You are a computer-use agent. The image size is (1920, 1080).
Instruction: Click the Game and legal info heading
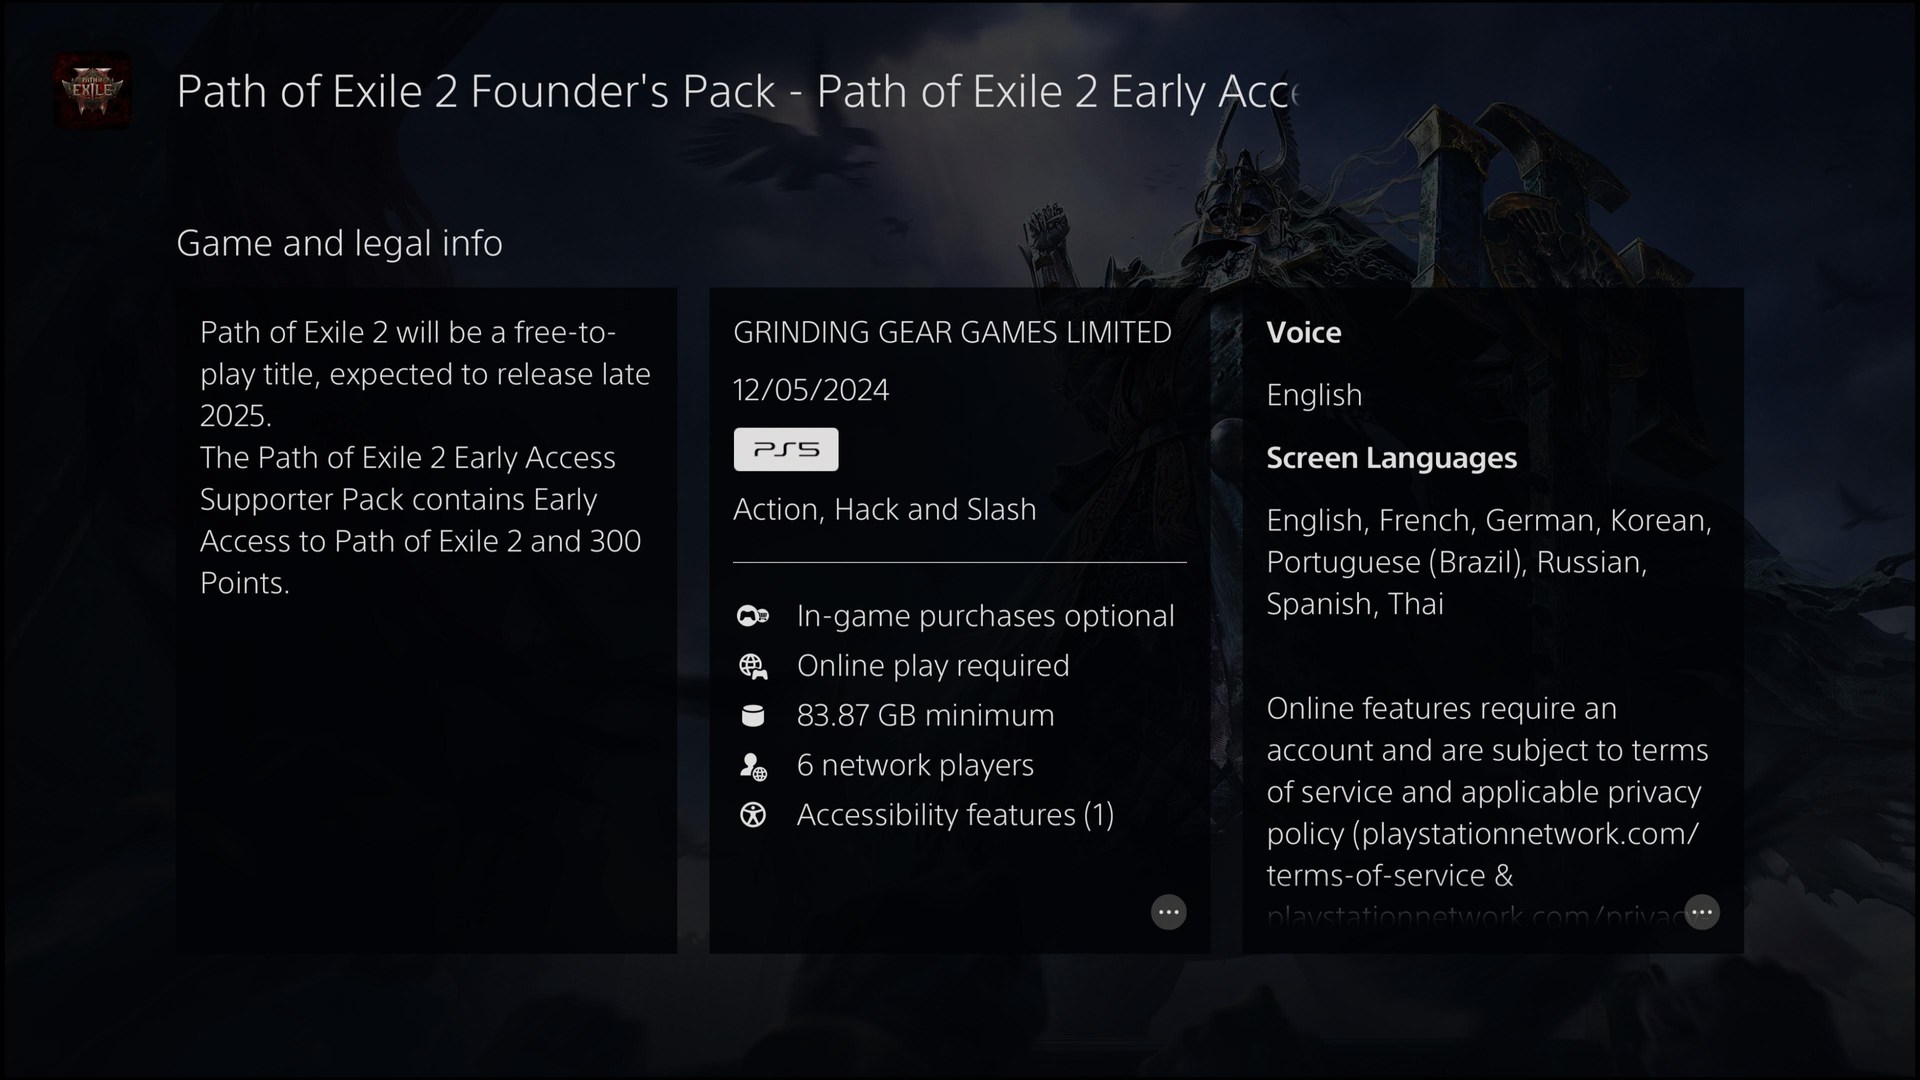click(x=339, y=243)
